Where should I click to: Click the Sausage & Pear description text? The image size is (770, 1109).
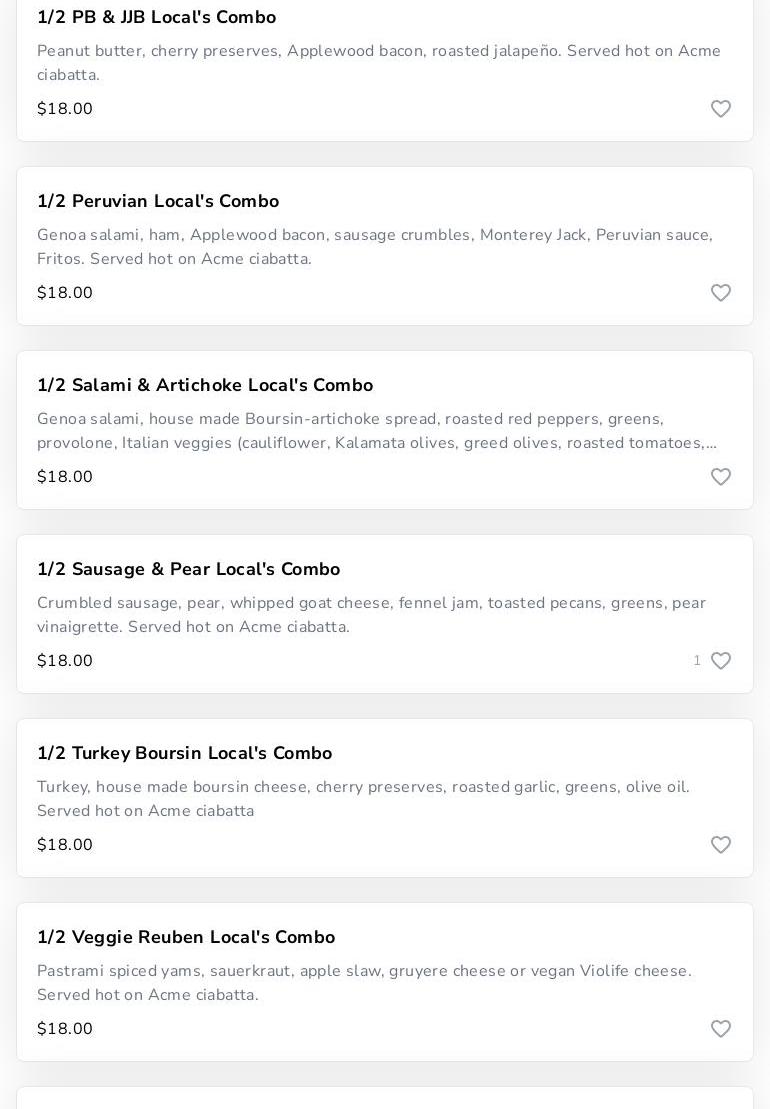point(371,615)
